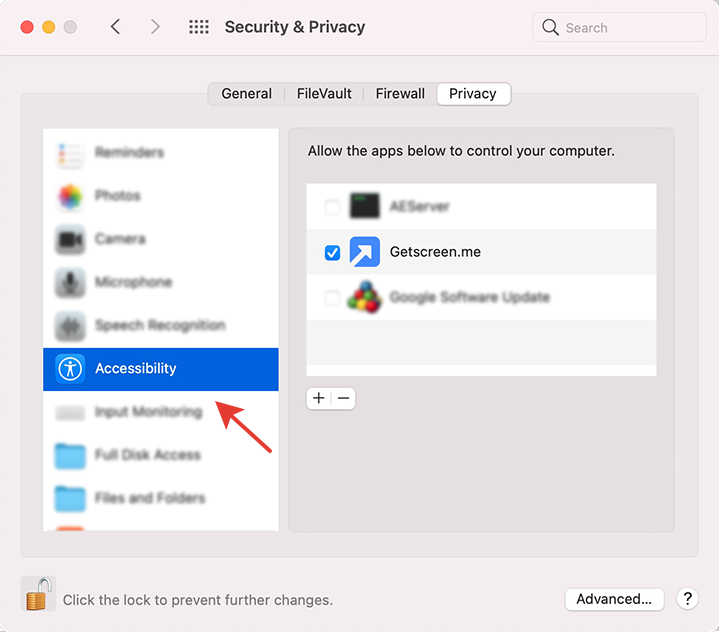Uncheck the Getscreen.me checkbox
Screen dimensions: 719x632
pos(333,253)
